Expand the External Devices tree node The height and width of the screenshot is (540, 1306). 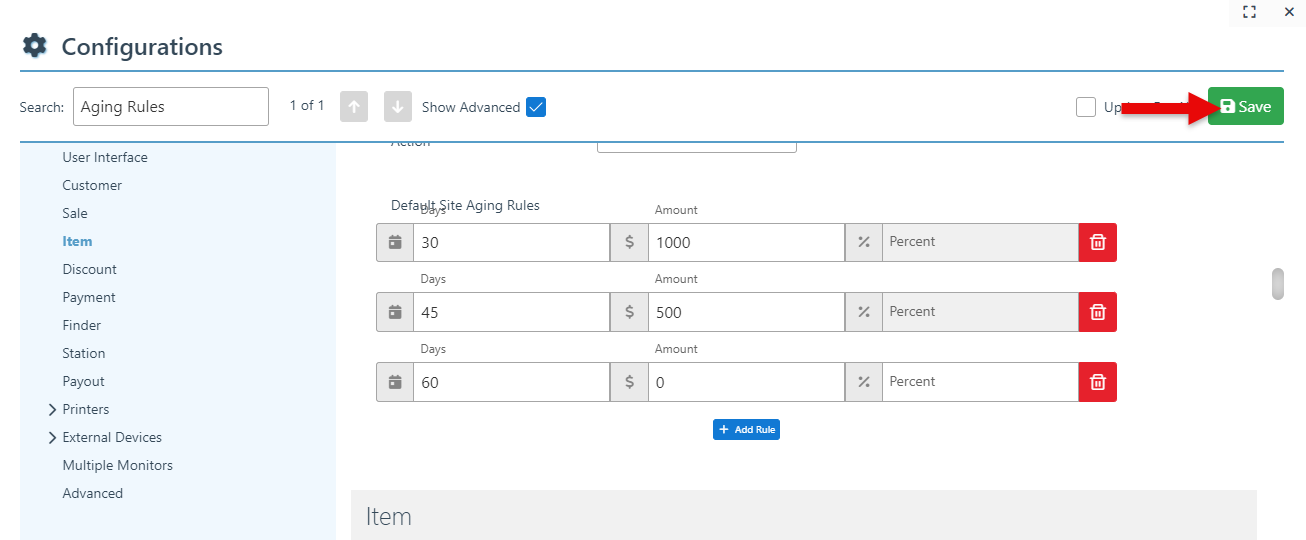click(x=52, y=437)
